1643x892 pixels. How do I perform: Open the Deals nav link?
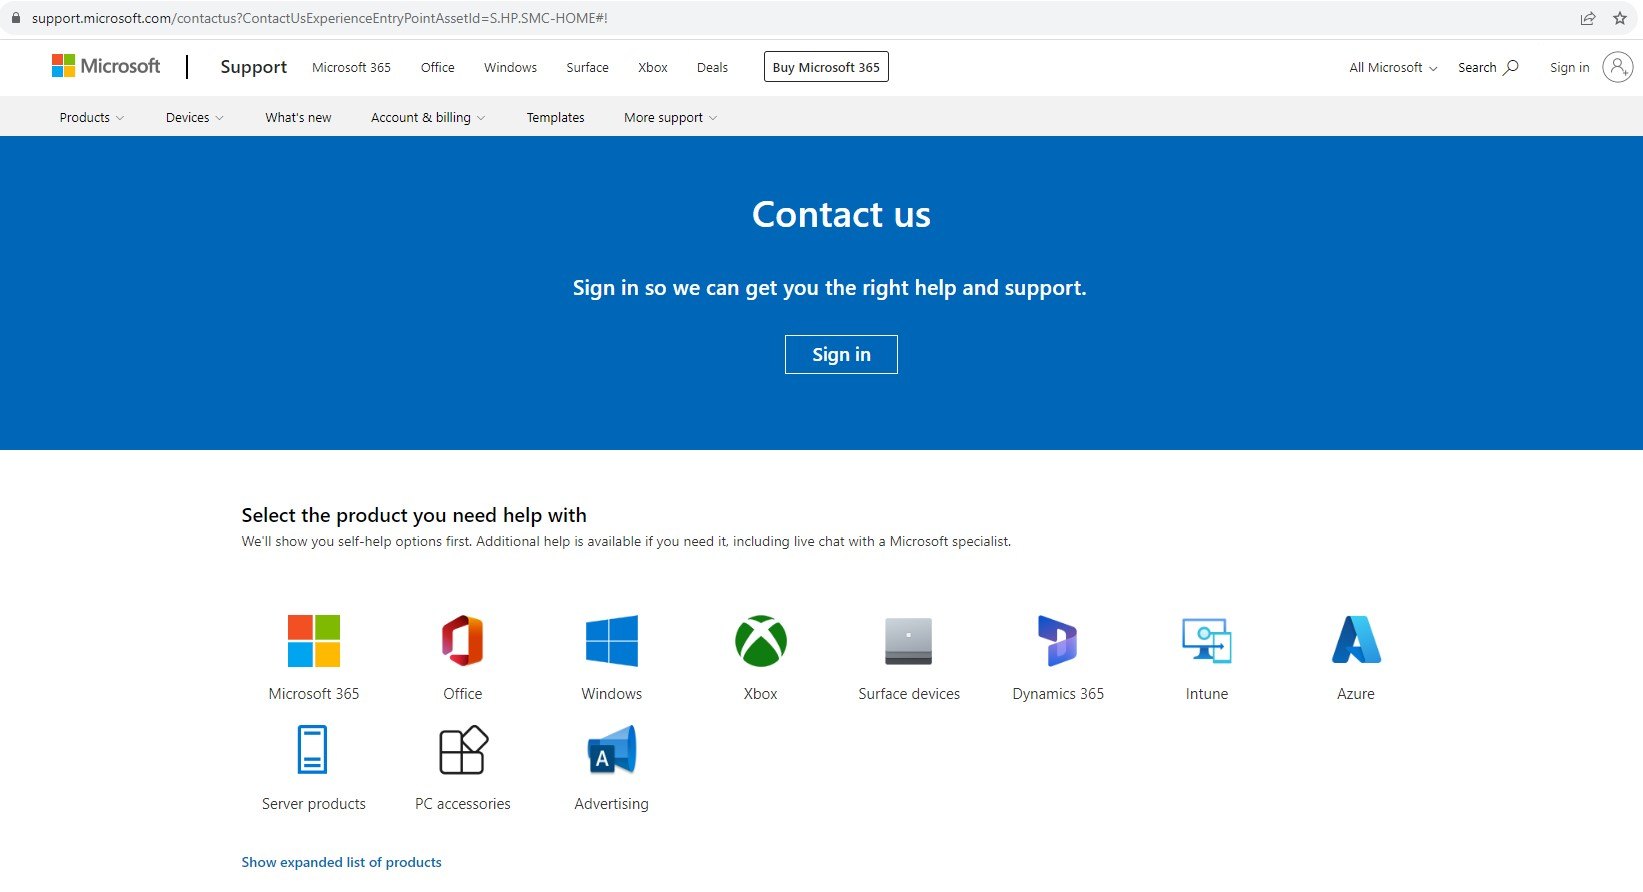click(712, 67)
